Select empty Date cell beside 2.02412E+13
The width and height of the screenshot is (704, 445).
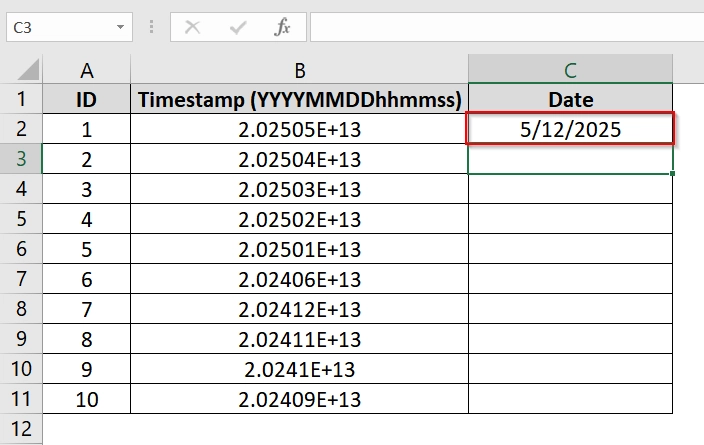click(x=570, y=309)
